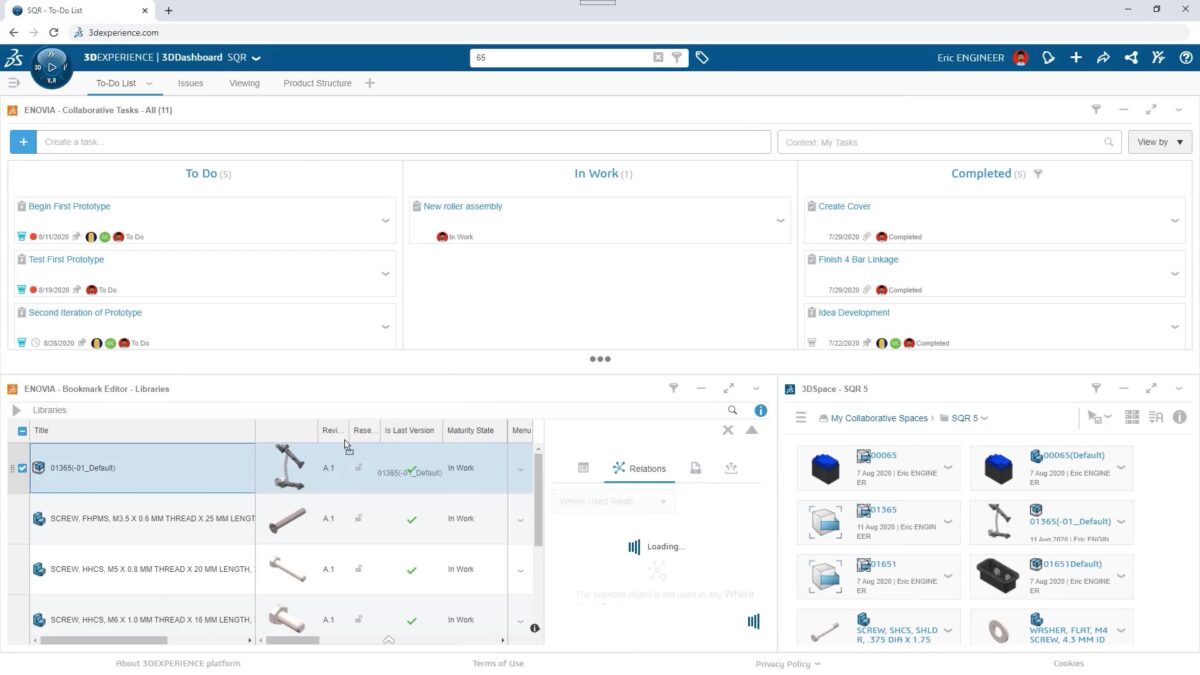Open a new browser tab

[168, 10]
